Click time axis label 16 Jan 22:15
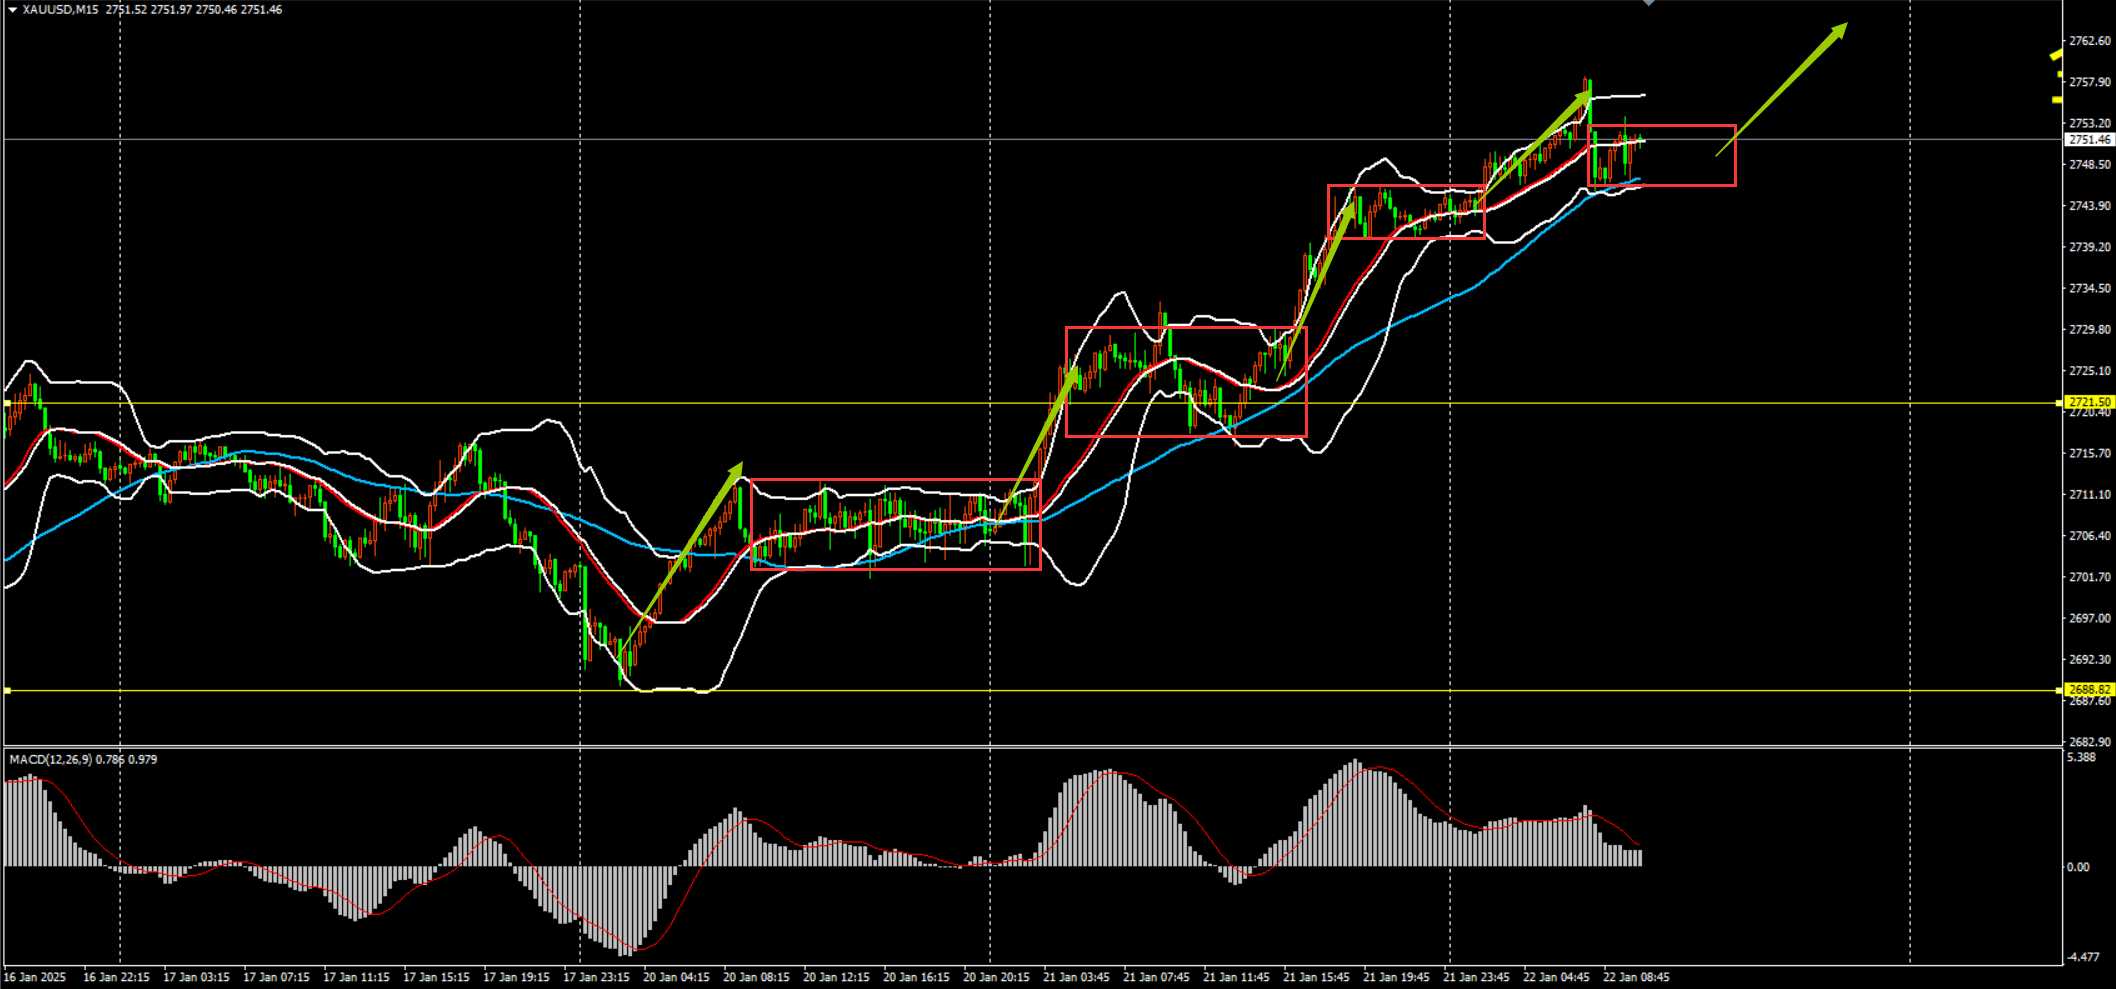This screenshot has width=2116, height=989. [x=116, y=977]
